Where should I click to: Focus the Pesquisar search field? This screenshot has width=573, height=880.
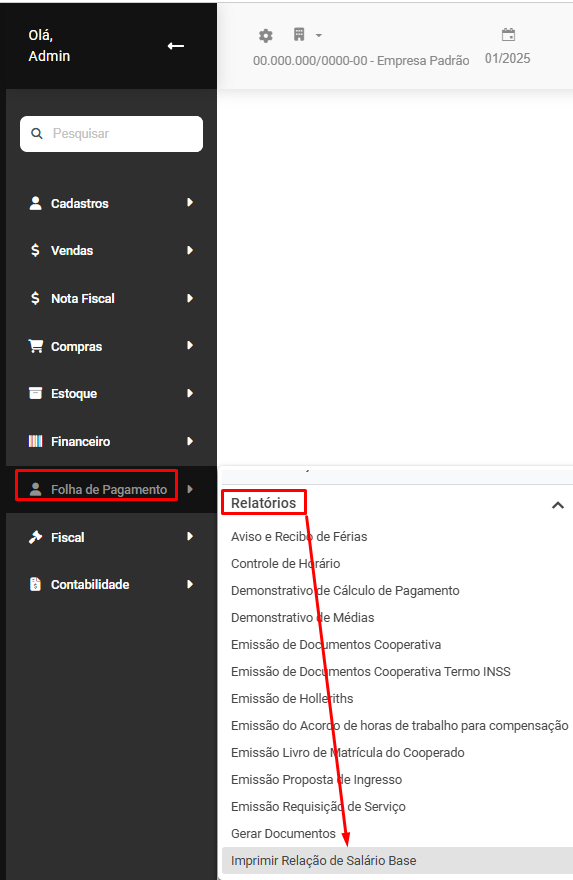click(112, 134)
